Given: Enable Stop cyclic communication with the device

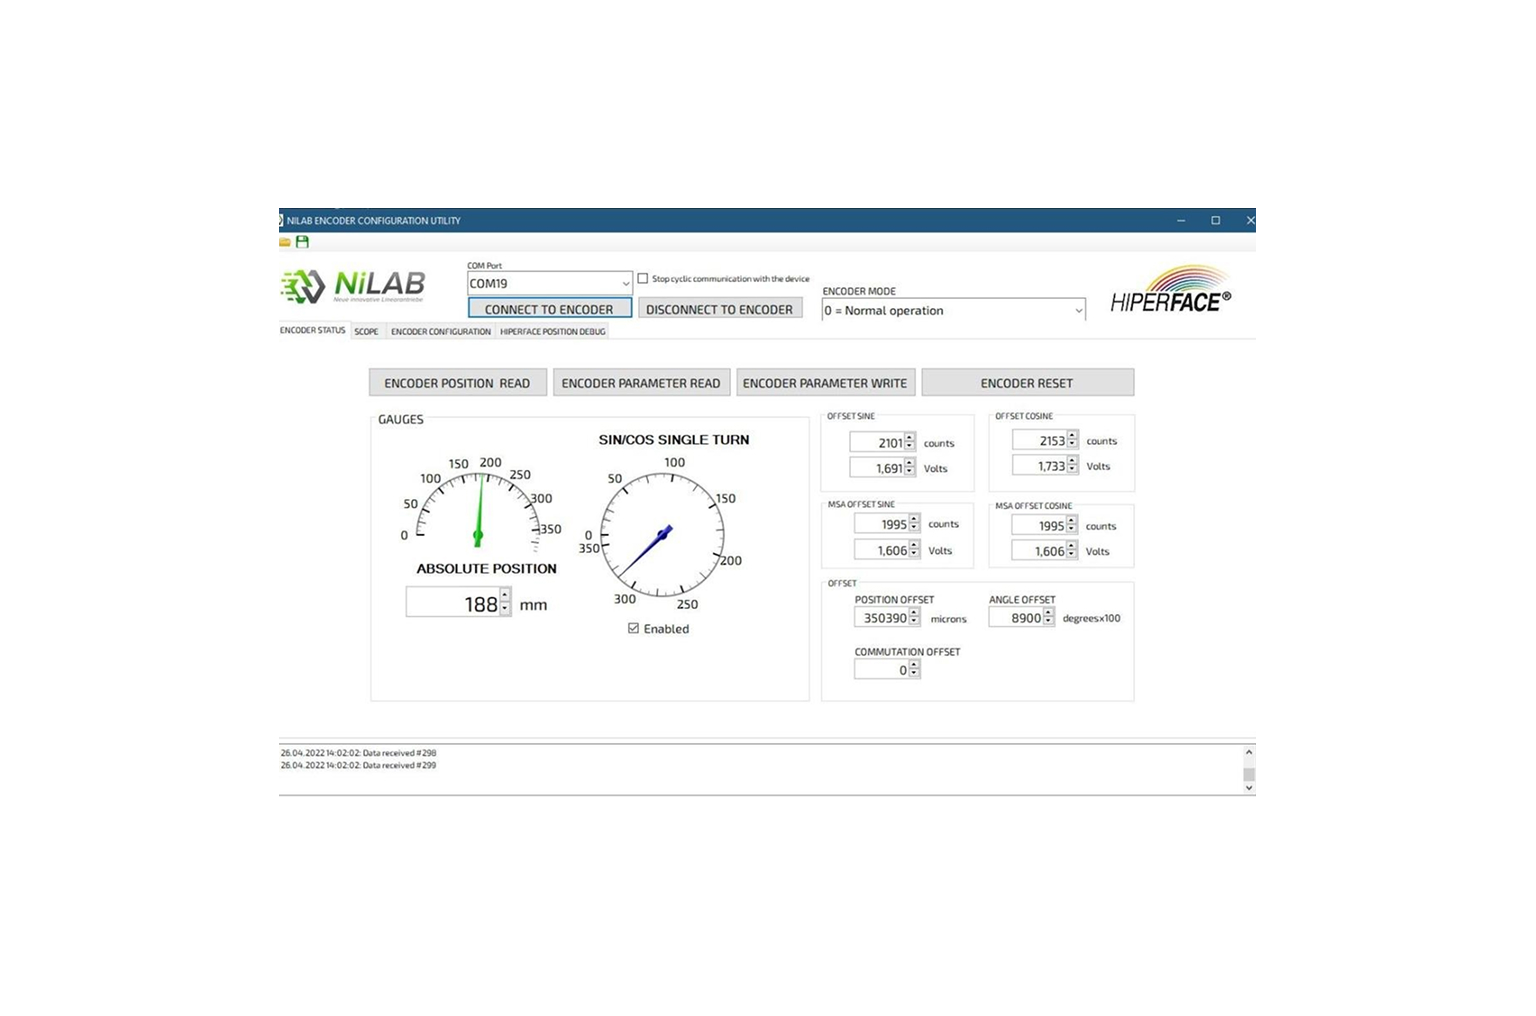Looking at the screenshot, I should pos(642,278).
